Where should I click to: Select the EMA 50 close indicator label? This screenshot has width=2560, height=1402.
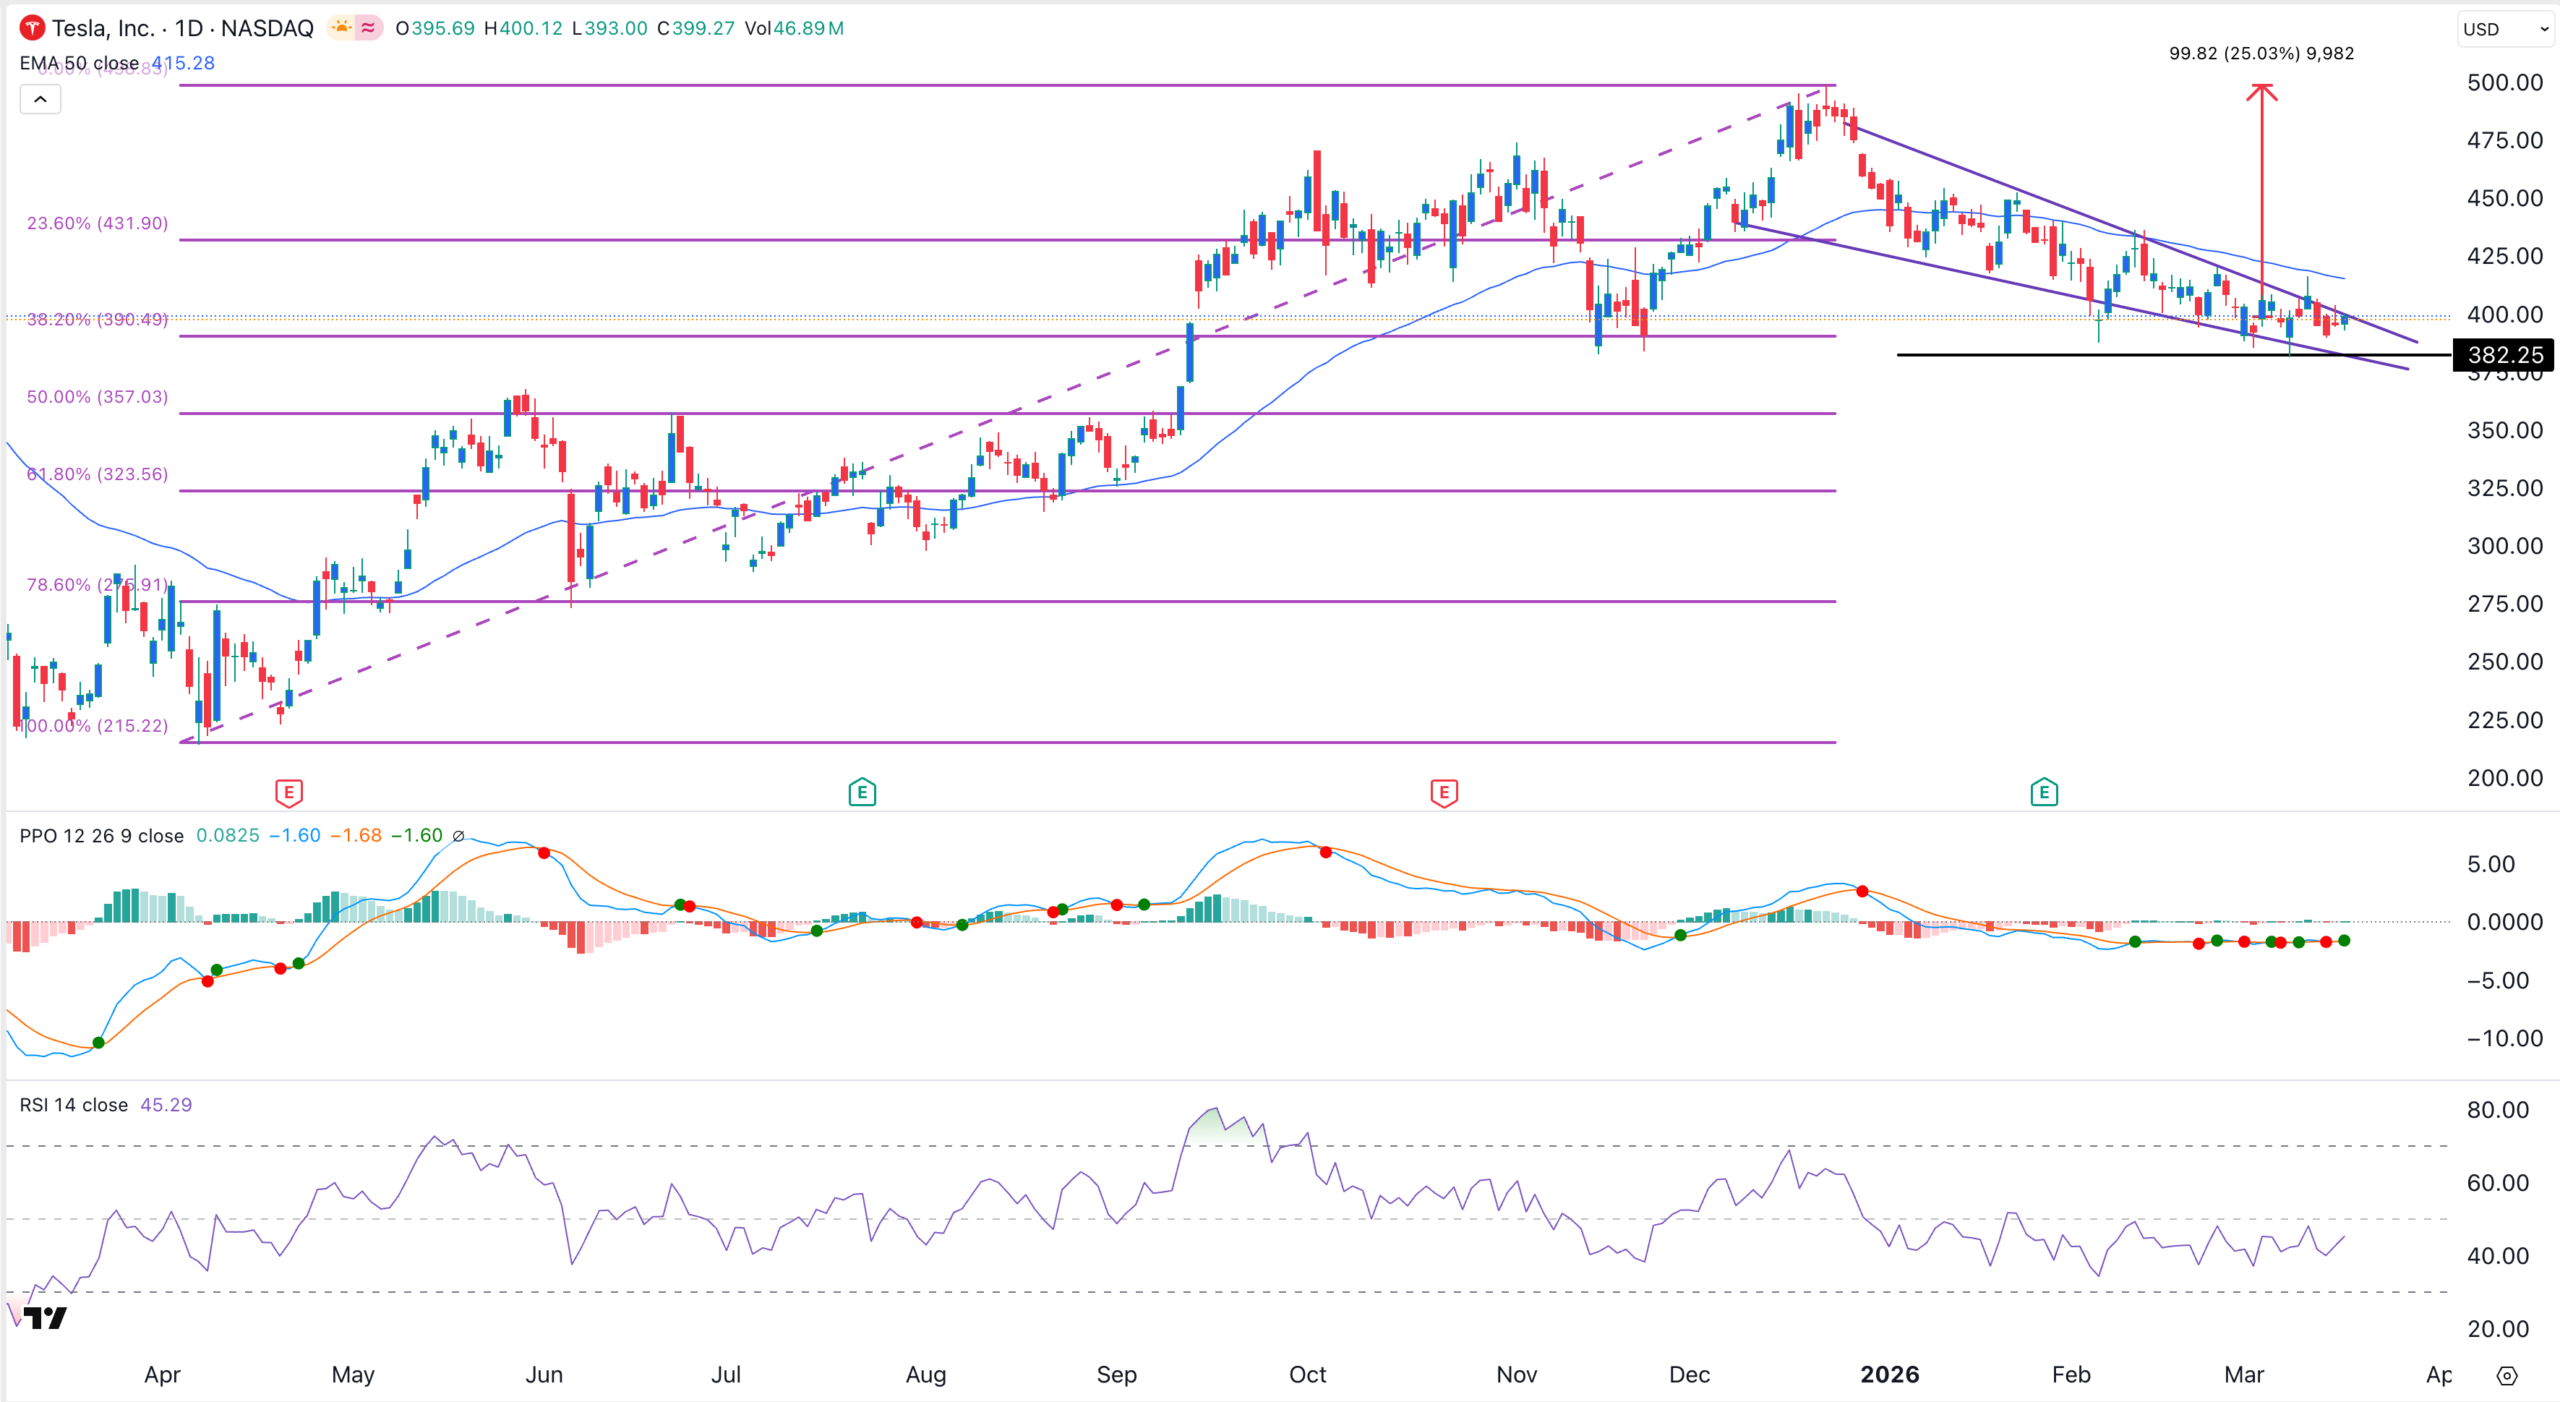tap(79, 63)
